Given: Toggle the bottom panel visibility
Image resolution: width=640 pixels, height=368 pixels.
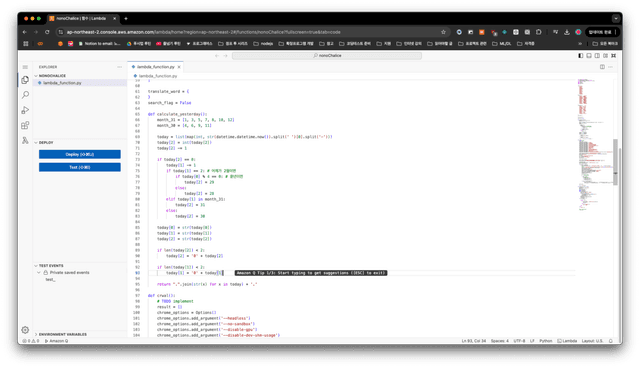Looking at the screenshot, I should [x=589, y=55].
